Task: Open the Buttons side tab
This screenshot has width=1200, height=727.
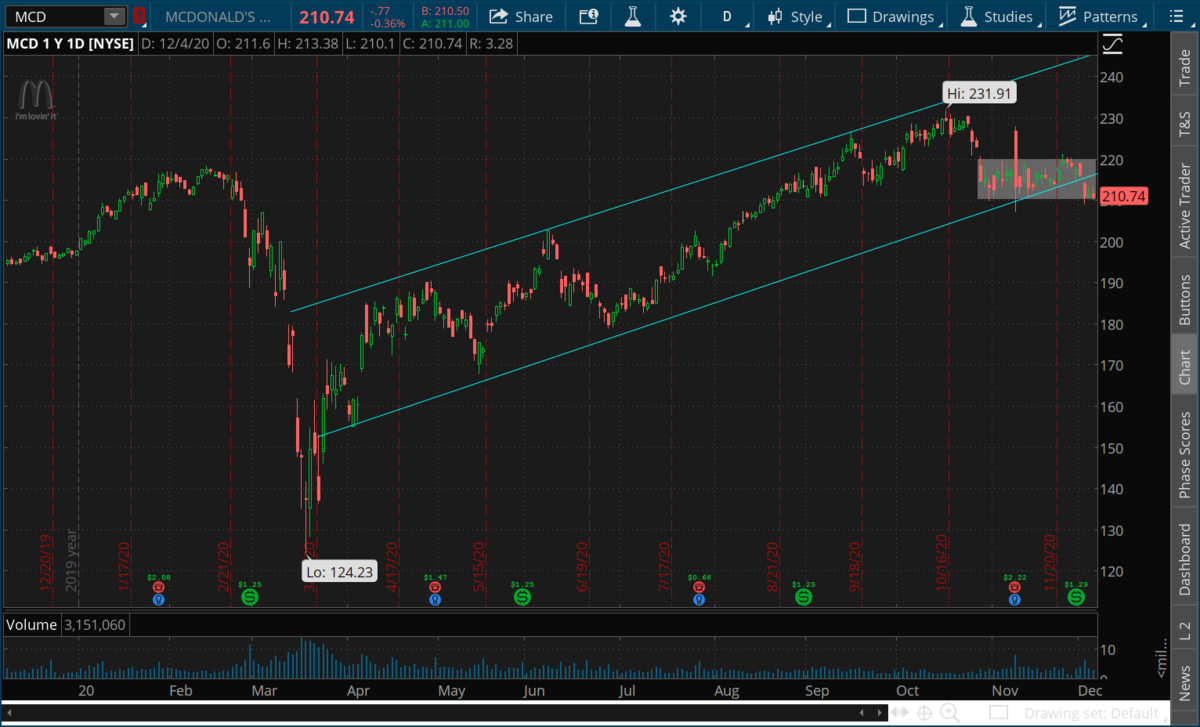Action: coord(1185,295)
